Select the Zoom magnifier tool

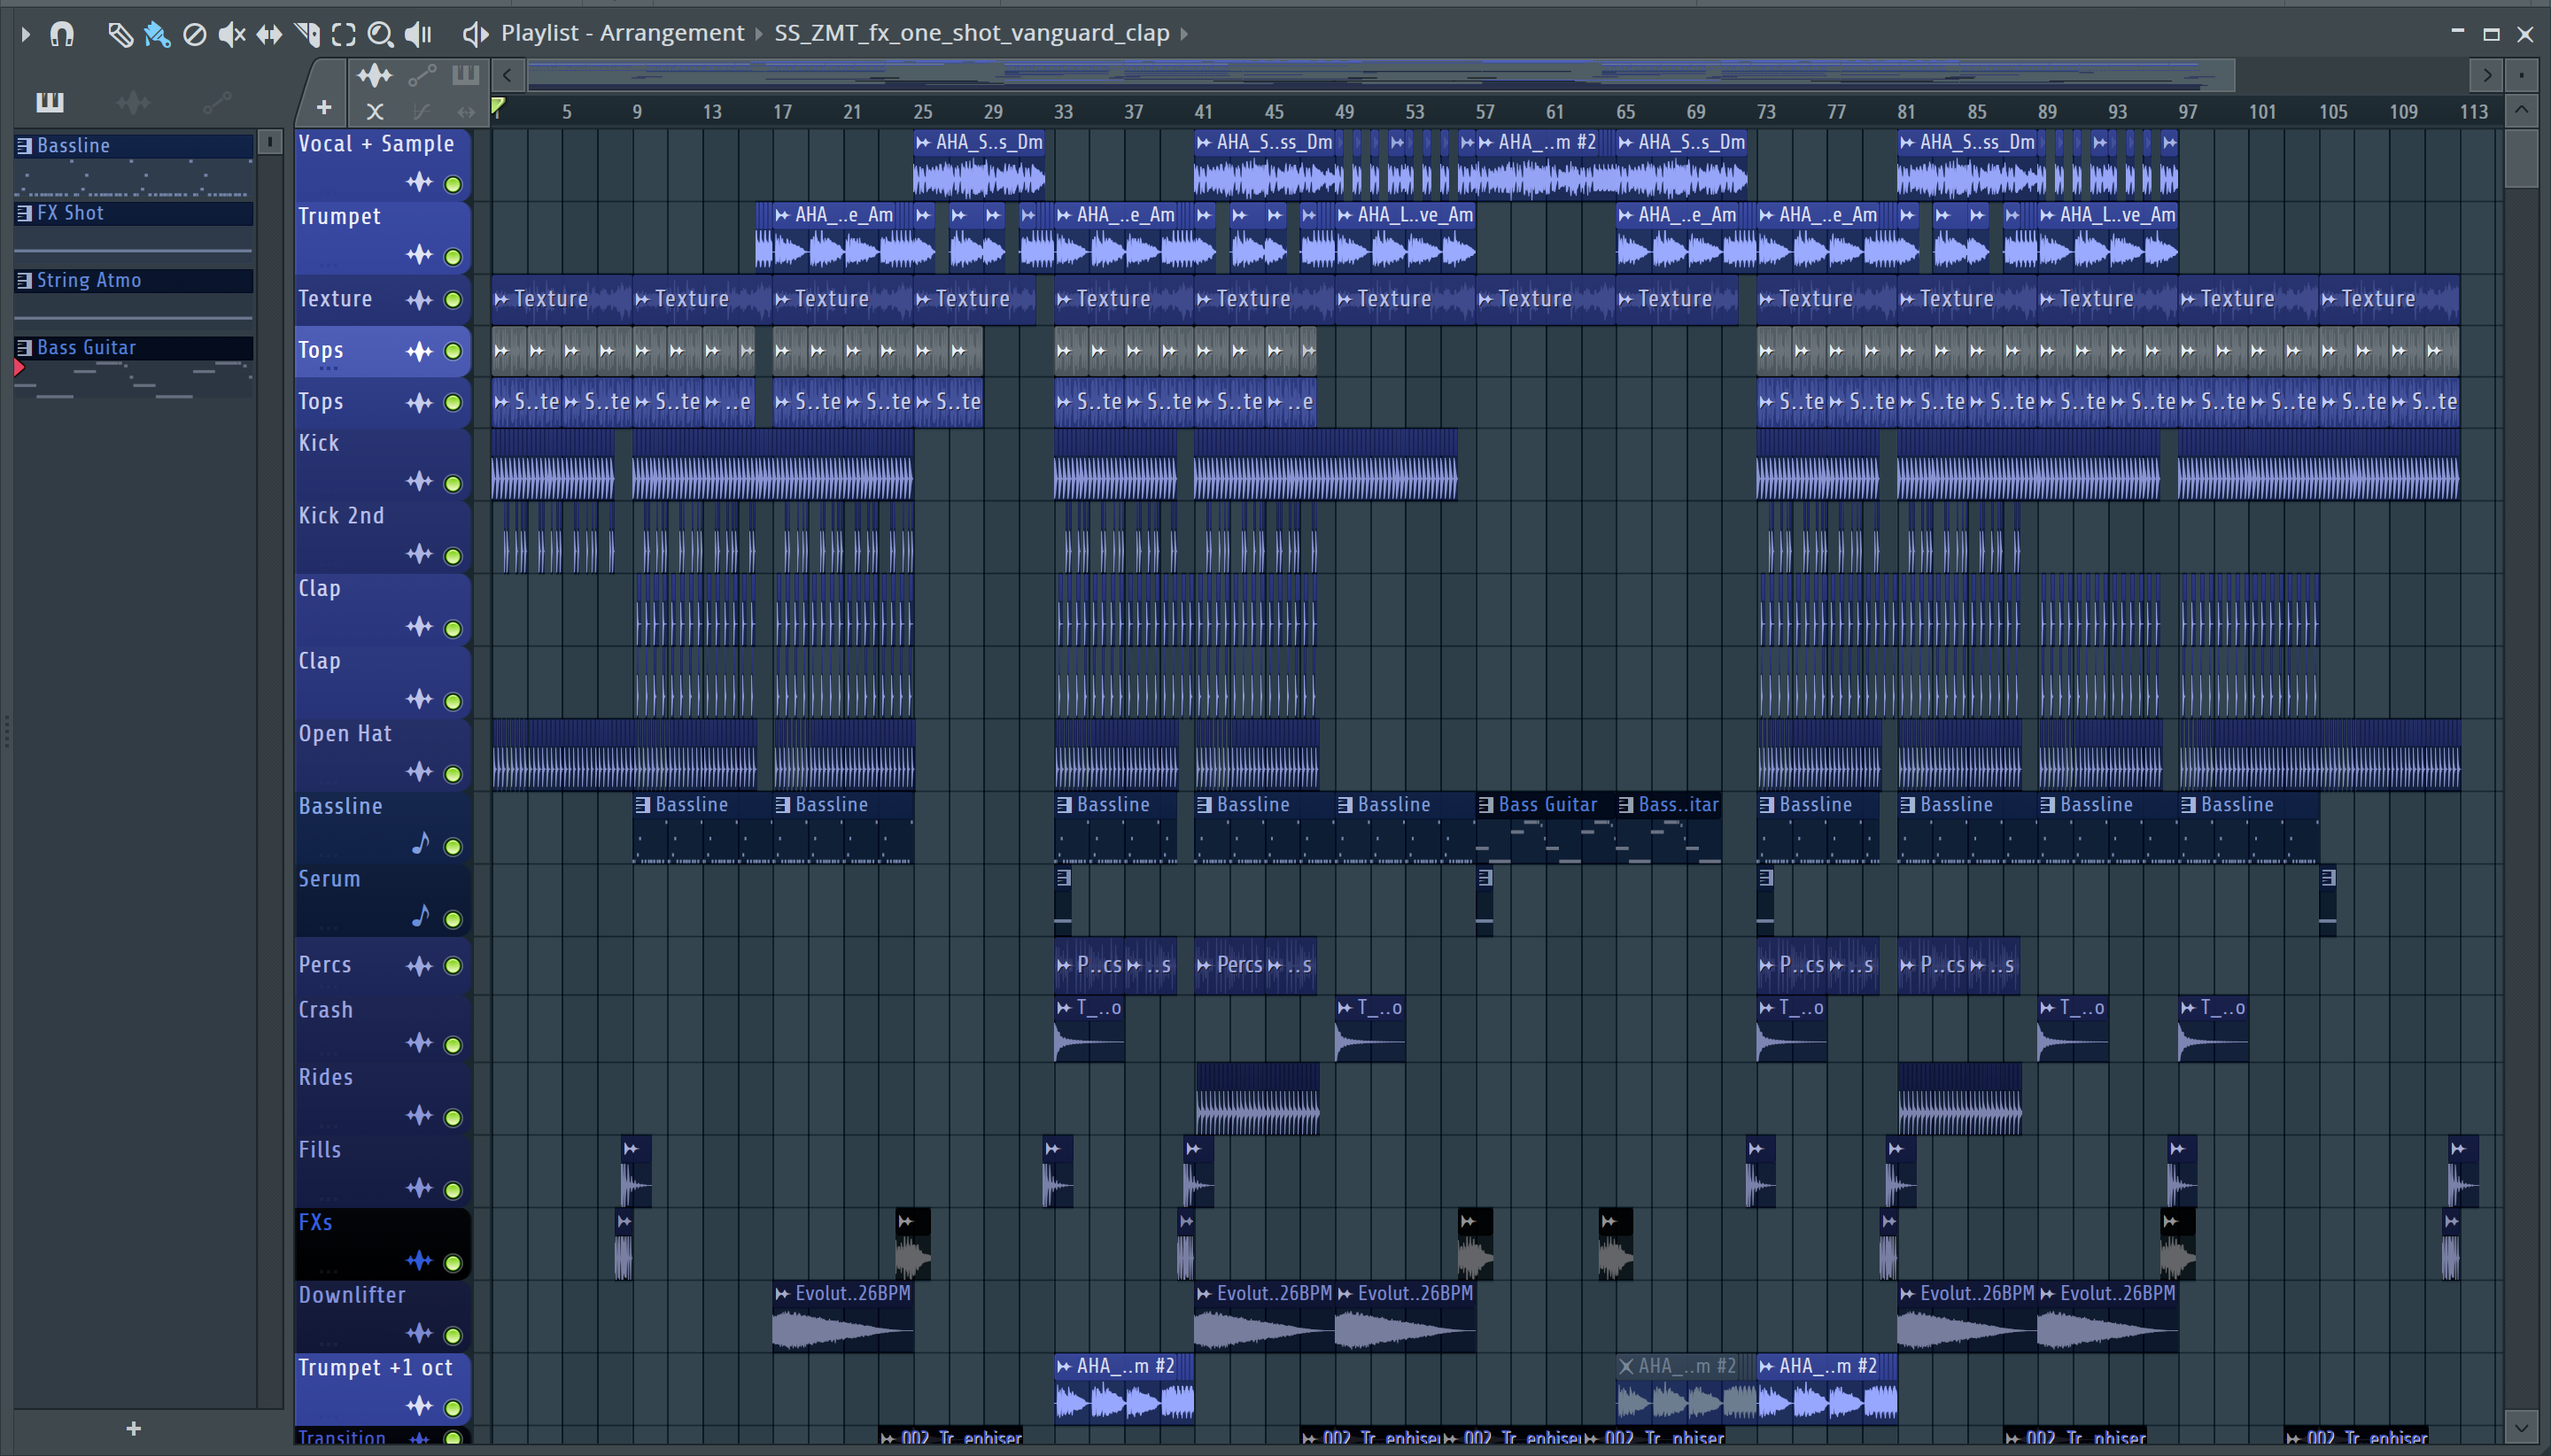[380, 35]
